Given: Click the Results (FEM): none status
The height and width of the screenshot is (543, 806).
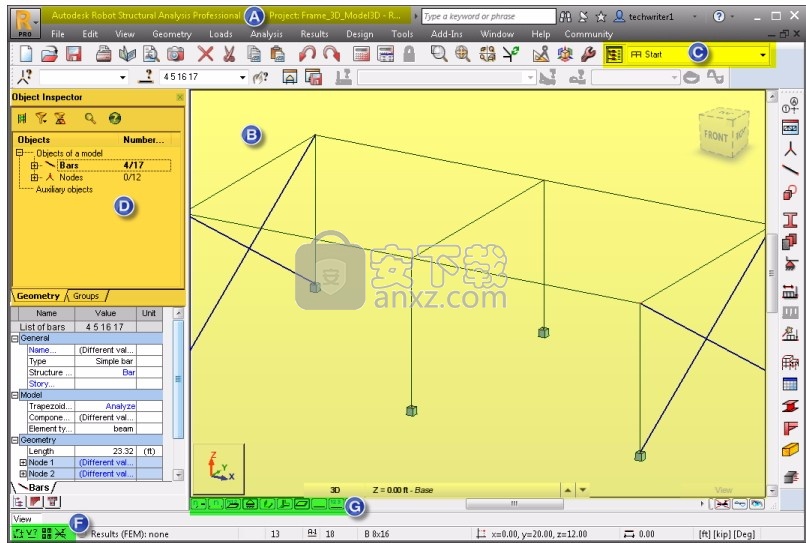Looking at the screenshot, I should click(130, 534).
